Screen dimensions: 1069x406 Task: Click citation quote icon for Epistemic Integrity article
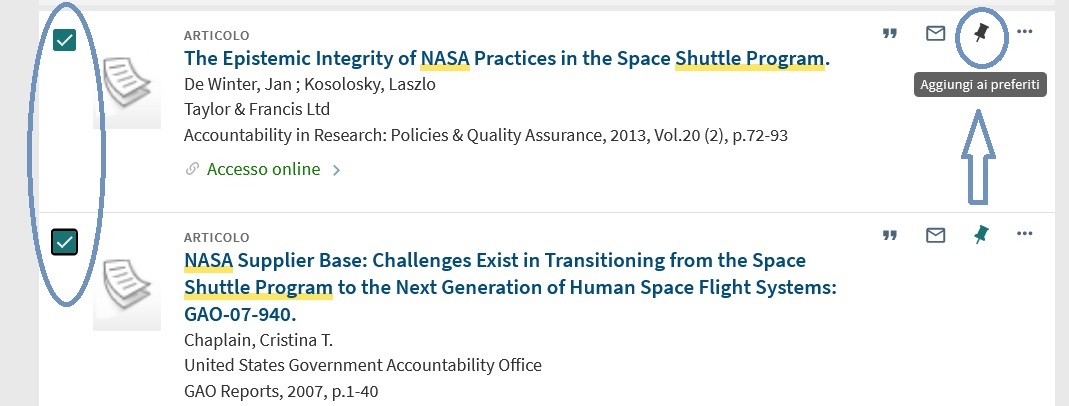coord(889,33)
